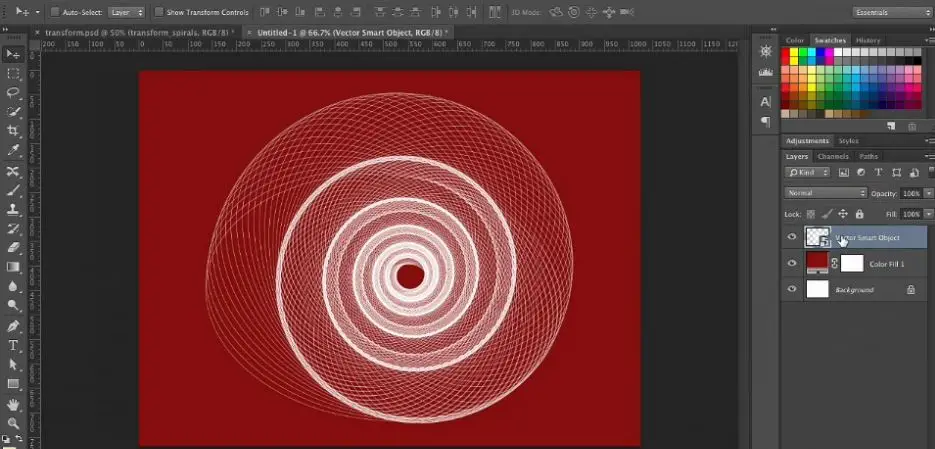Enable the Auto-Select checkbox
935x449 pixels.
53,12
